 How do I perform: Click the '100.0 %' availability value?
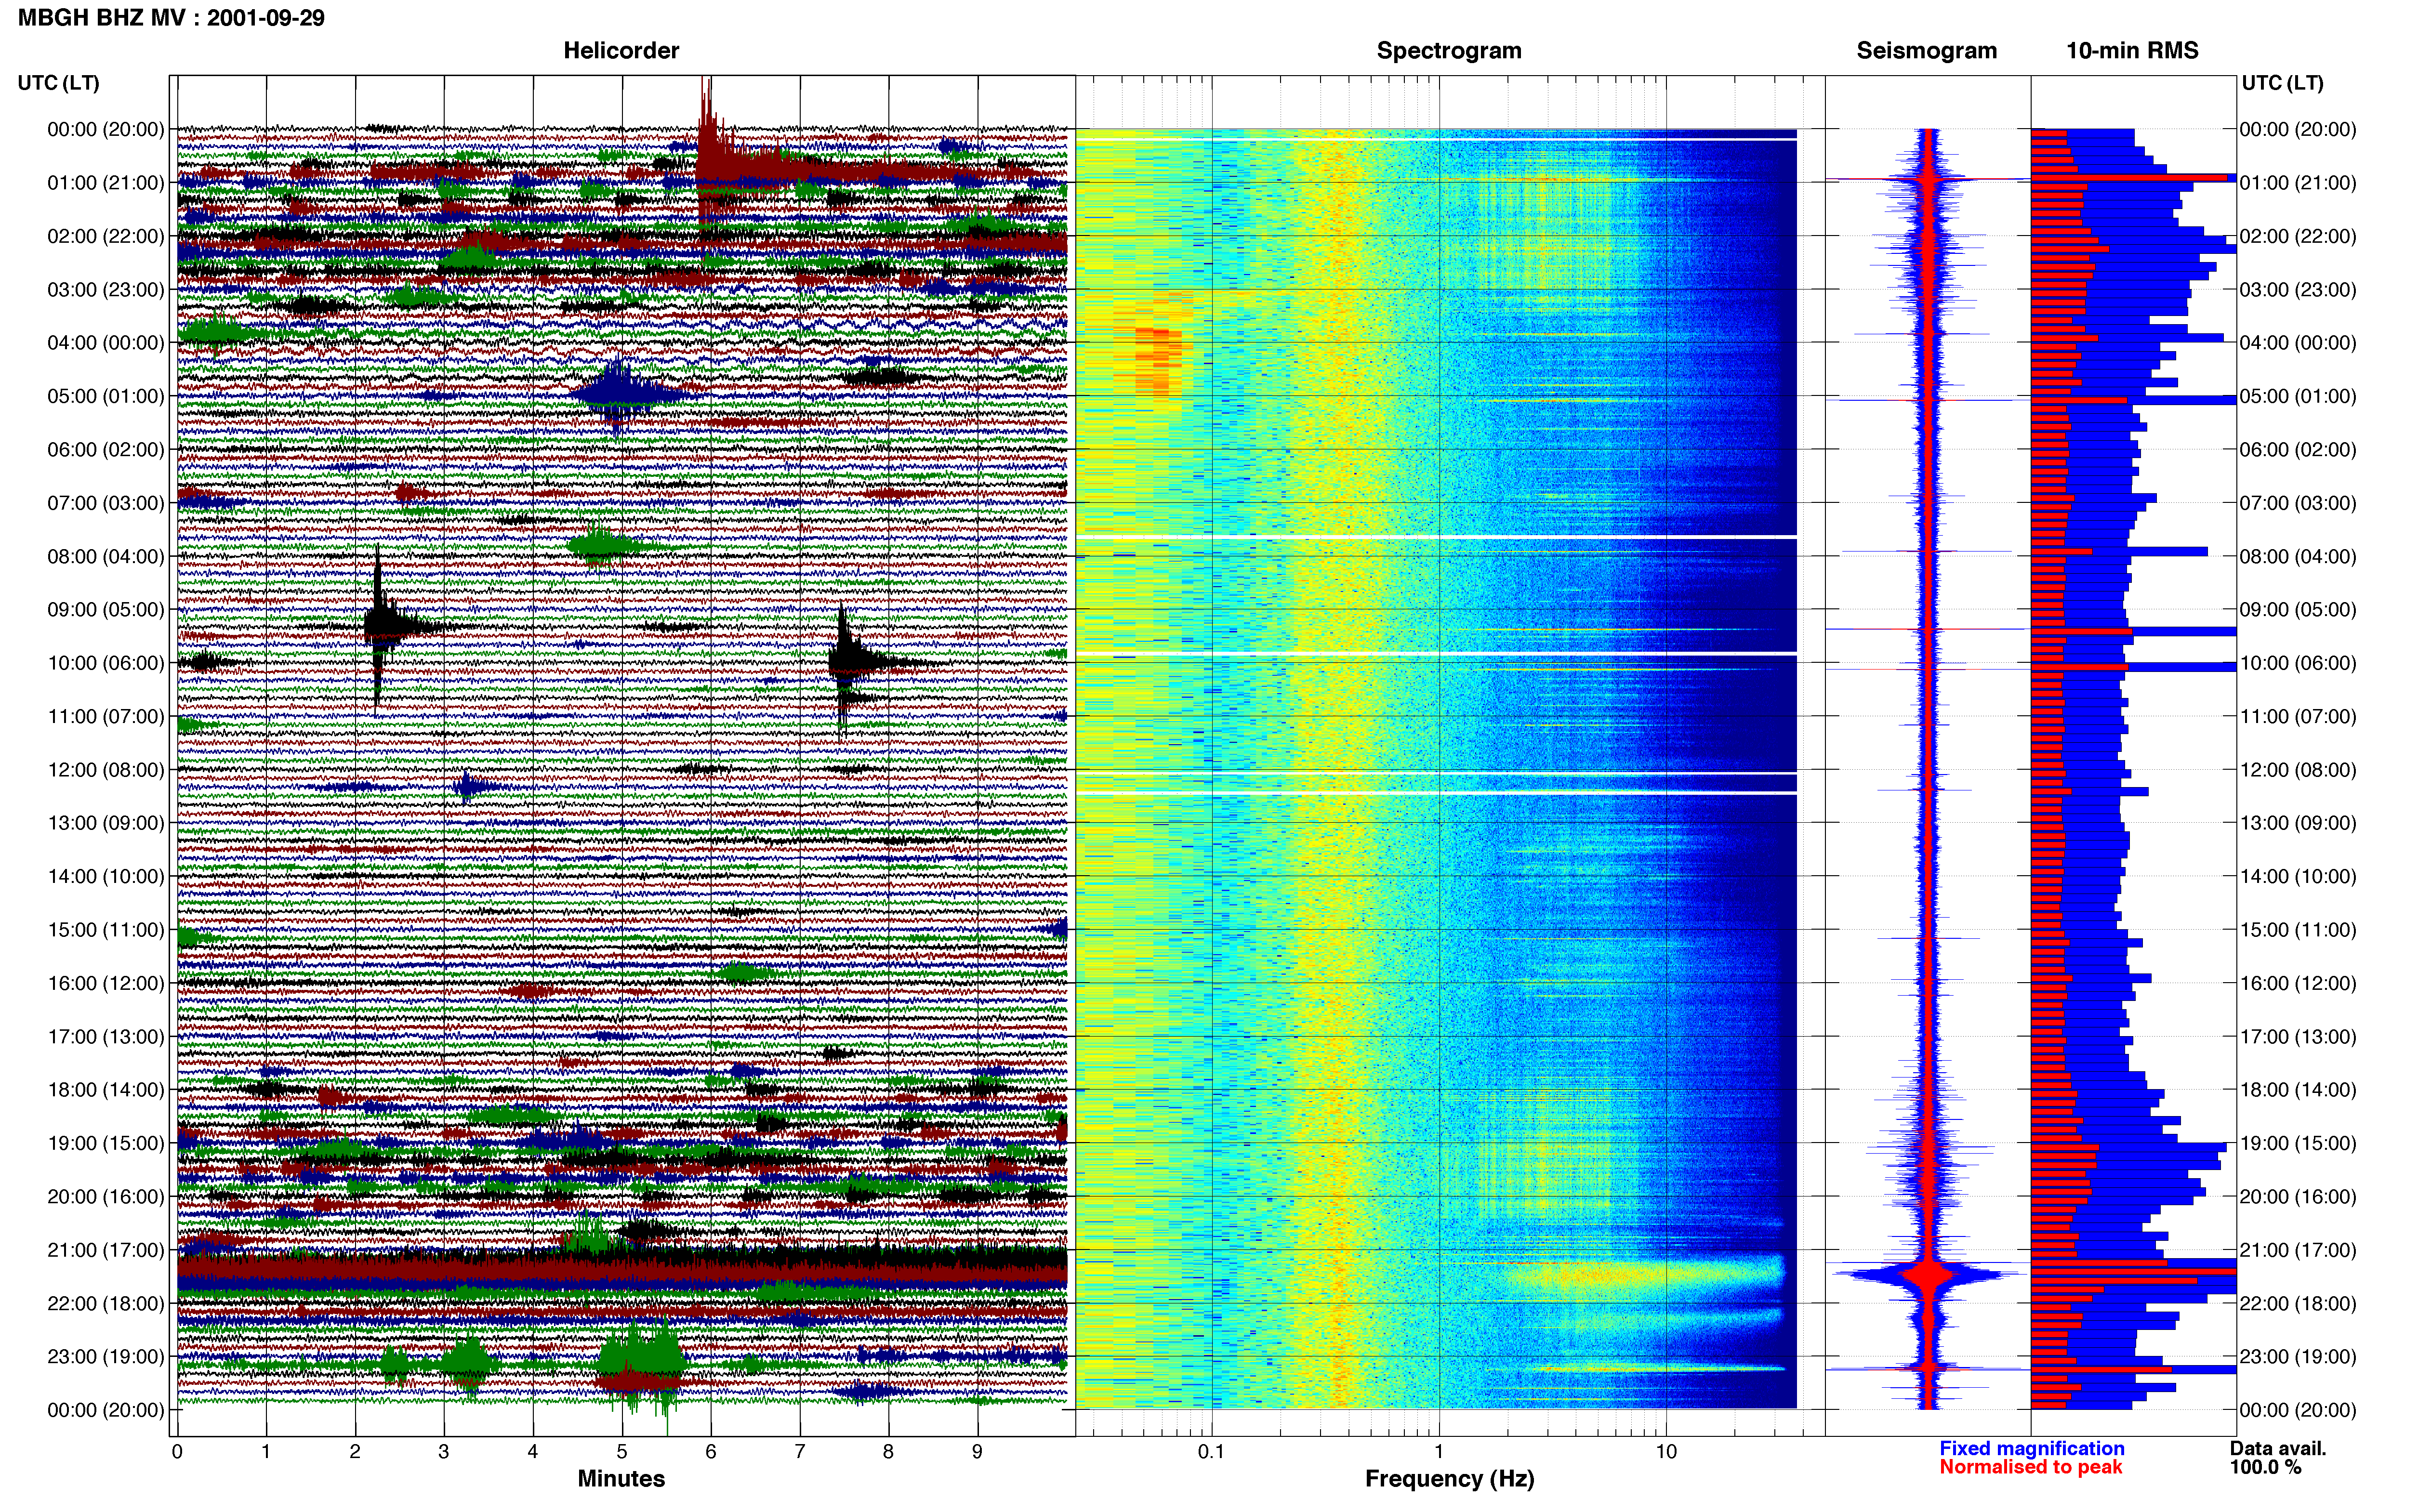pyautogui.click(x=2265, y=1468)
